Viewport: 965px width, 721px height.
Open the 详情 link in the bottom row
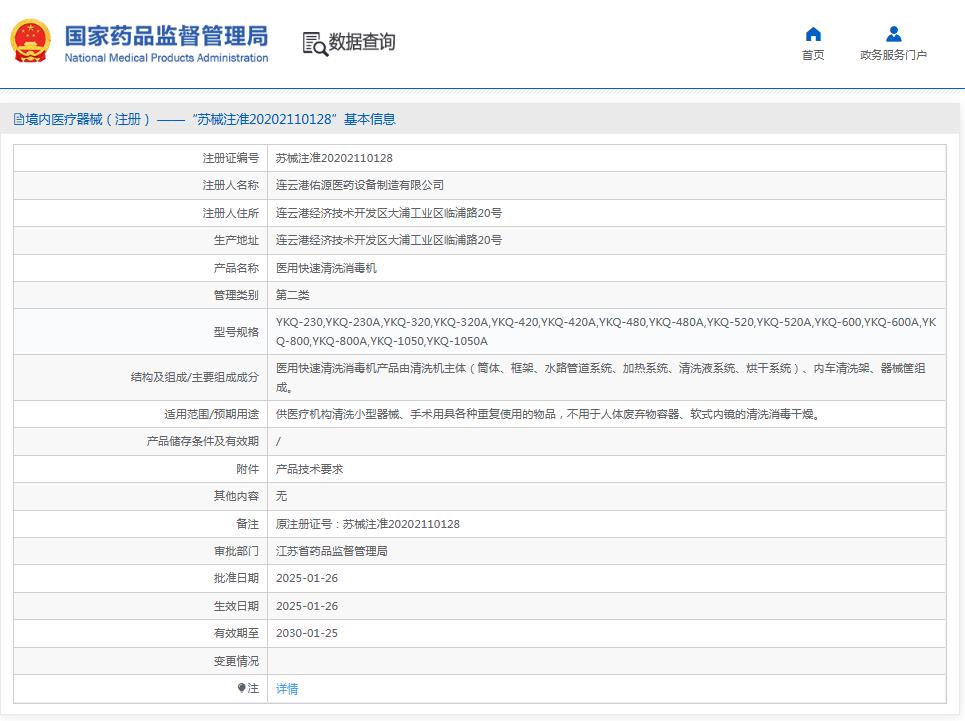click(x=286, y=688)
